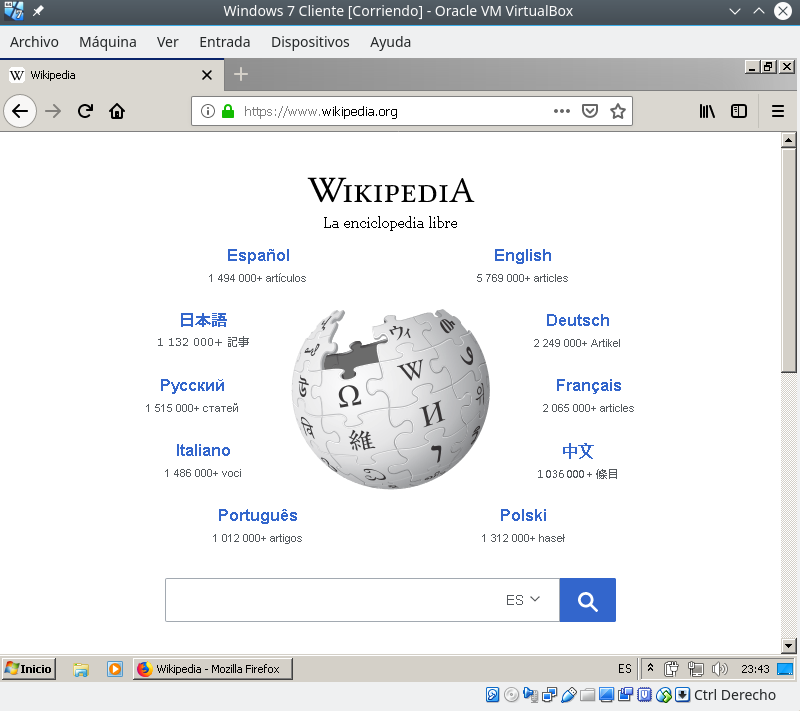The width and height of the screenshot is (800, 711).
Task: Open the Dispositivos menu
Action: coord(310,42)
